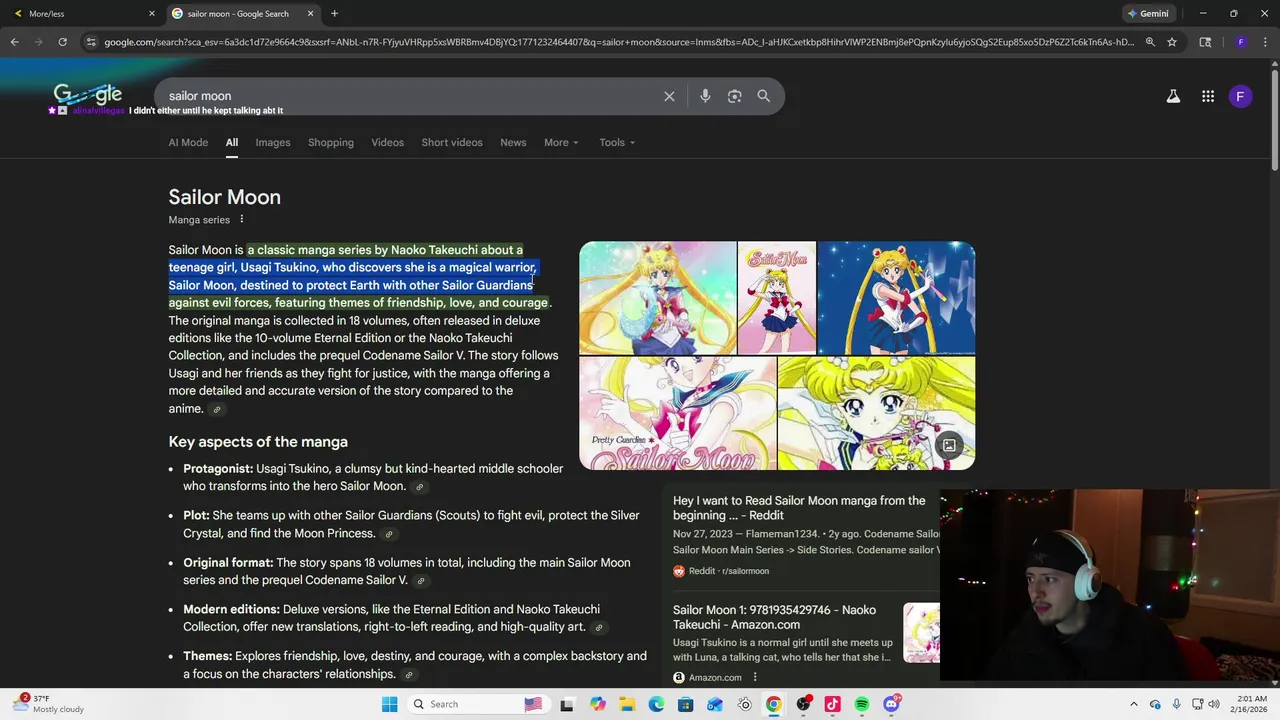Switch to the Short videos tab
1280x720 pixels.
(x=452, y=142)
